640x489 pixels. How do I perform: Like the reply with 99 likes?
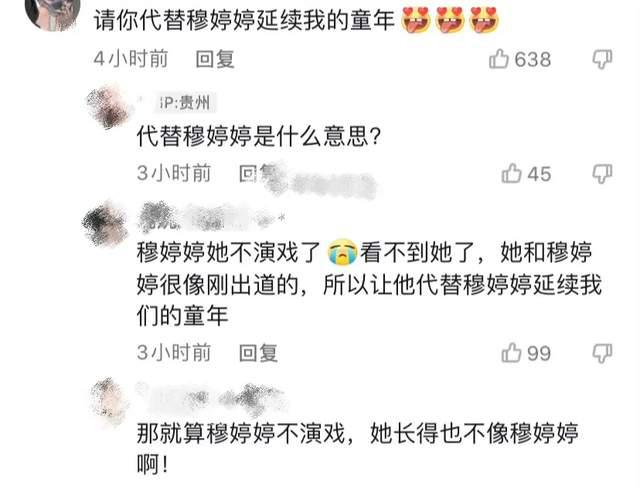pyautogui.click(x=511, y=353)
